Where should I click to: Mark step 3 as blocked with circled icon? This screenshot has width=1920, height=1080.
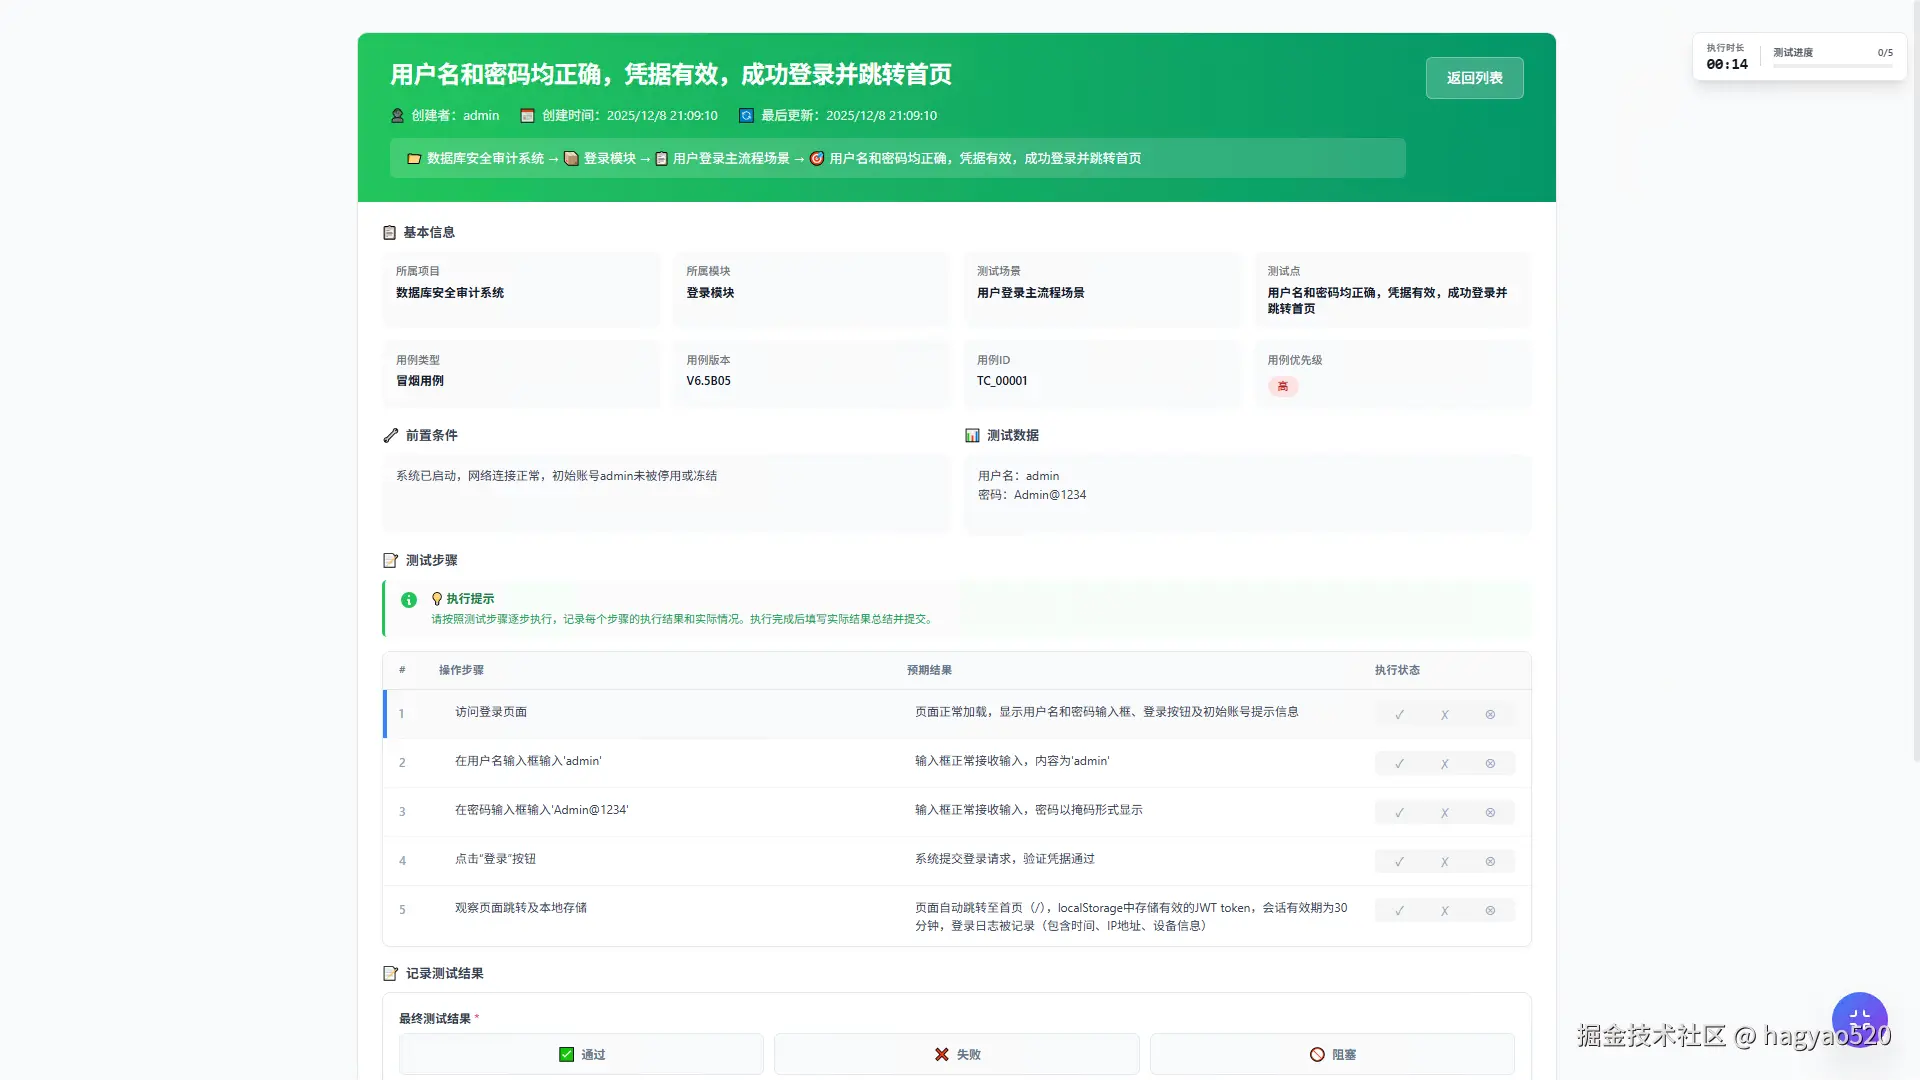coord(1489,812)
